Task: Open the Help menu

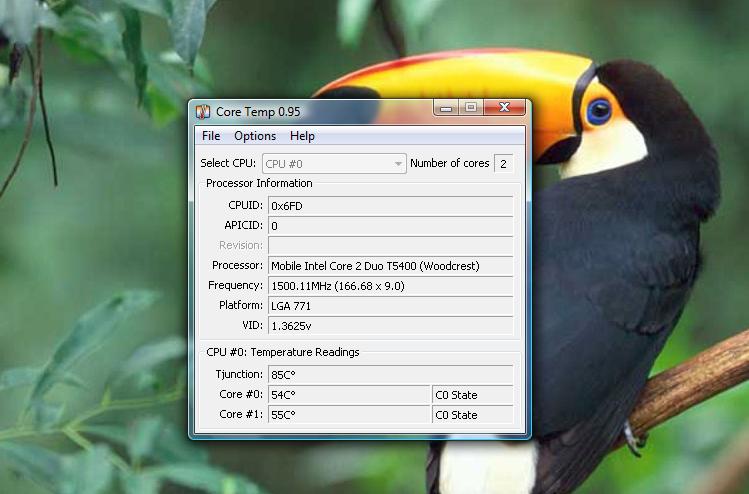Action: point(302,136)
